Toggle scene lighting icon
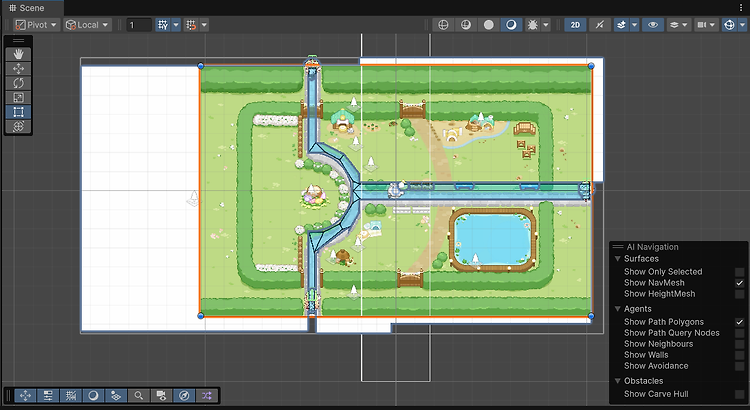This screenshot has width=750, height=410. pos(600,25)
